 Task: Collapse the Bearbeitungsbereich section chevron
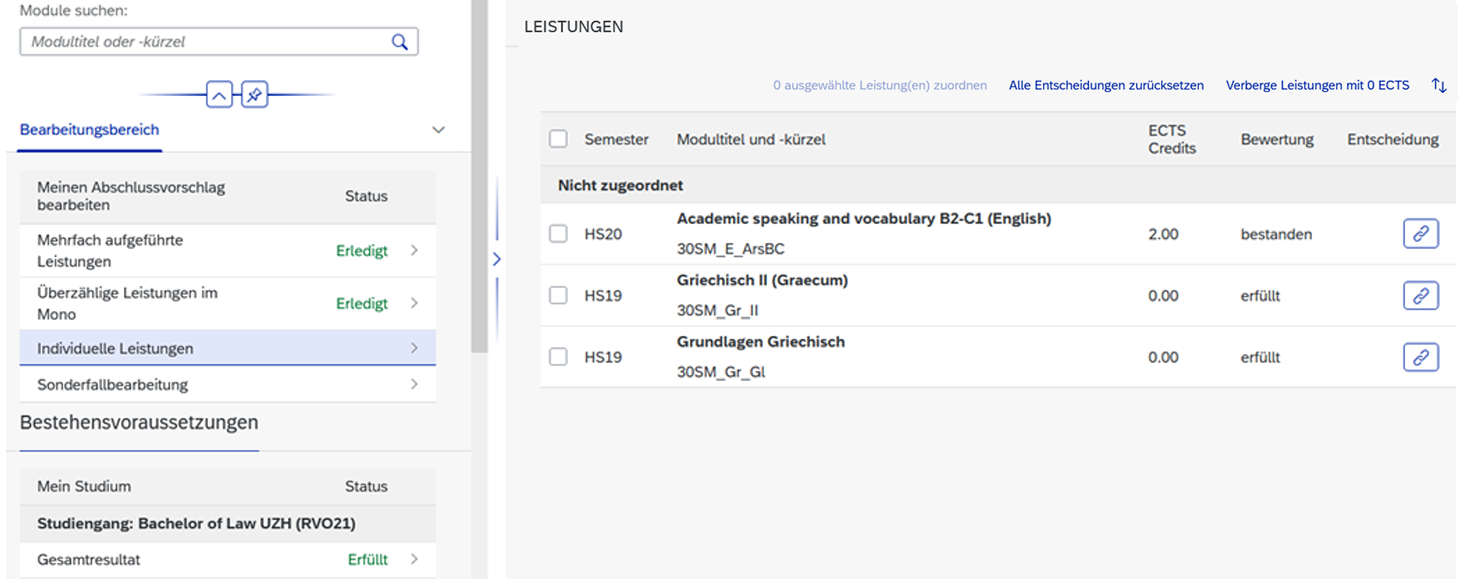click(x=437, y=130)
